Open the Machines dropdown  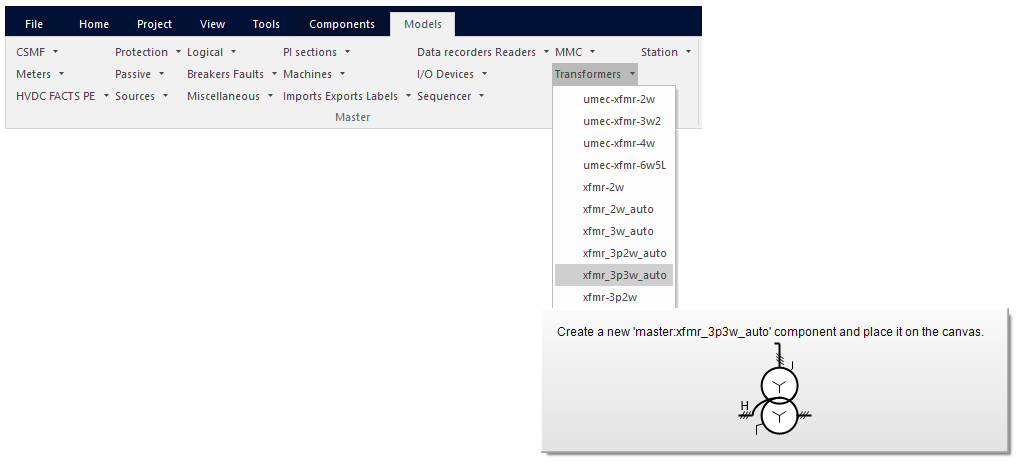(314, 74)
